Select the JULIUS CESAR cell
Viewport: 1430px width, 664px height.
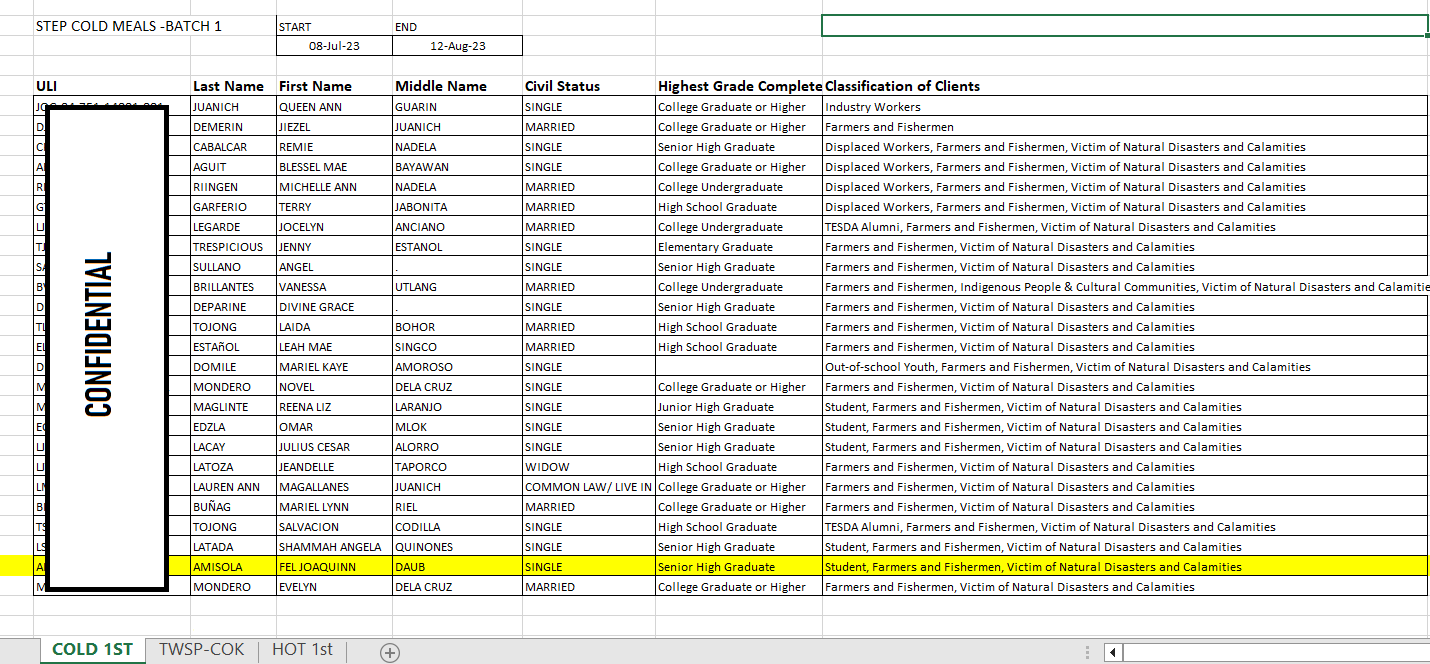pos(334,447)
